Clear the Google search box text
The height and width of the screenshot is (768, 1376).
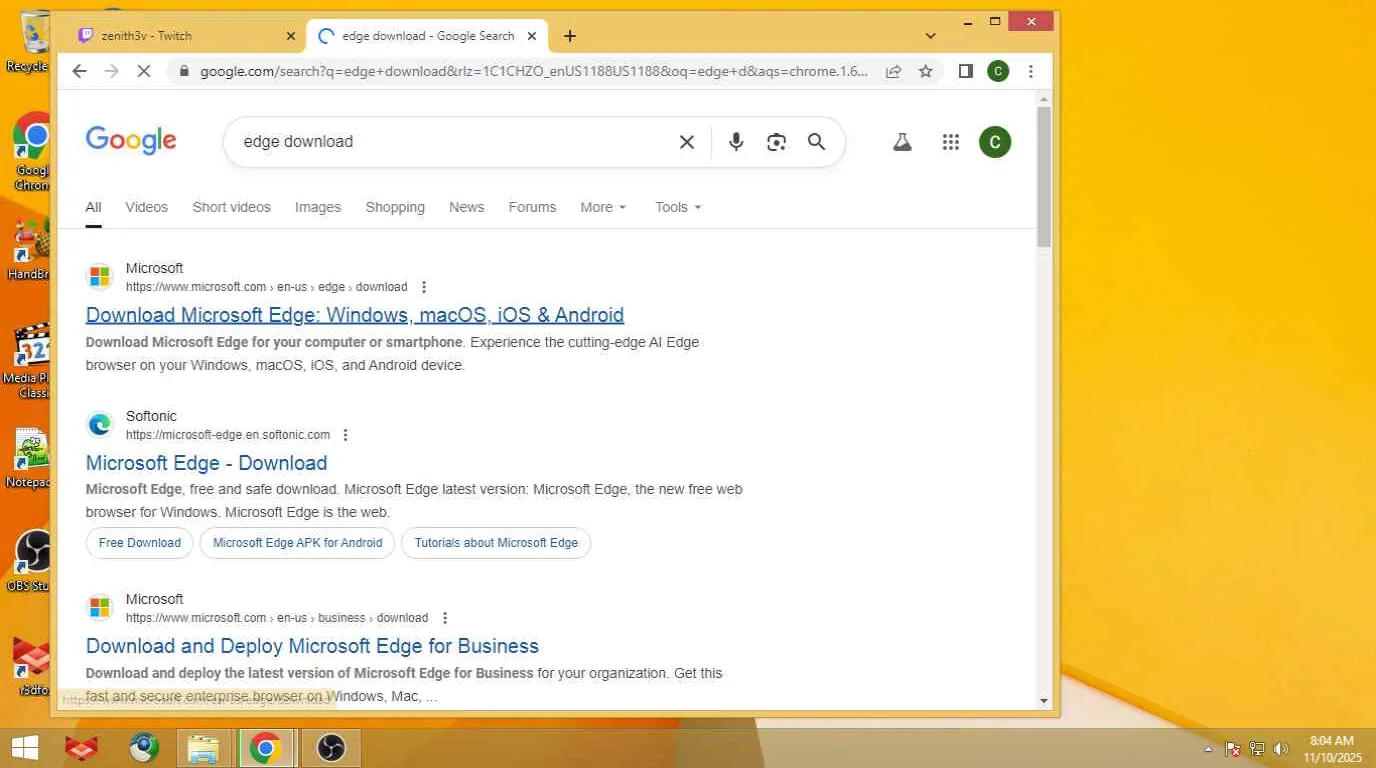point(687,142)
